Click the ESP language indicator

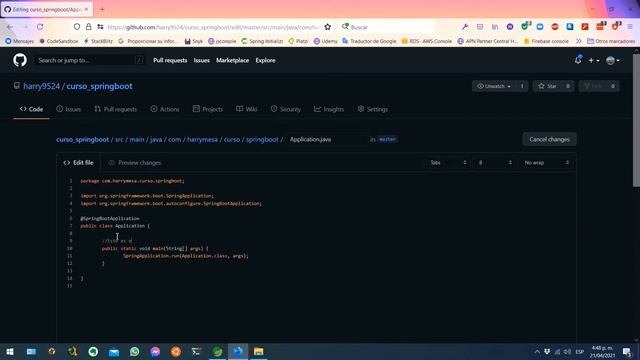pyautogui.click(x=580, y=351)
